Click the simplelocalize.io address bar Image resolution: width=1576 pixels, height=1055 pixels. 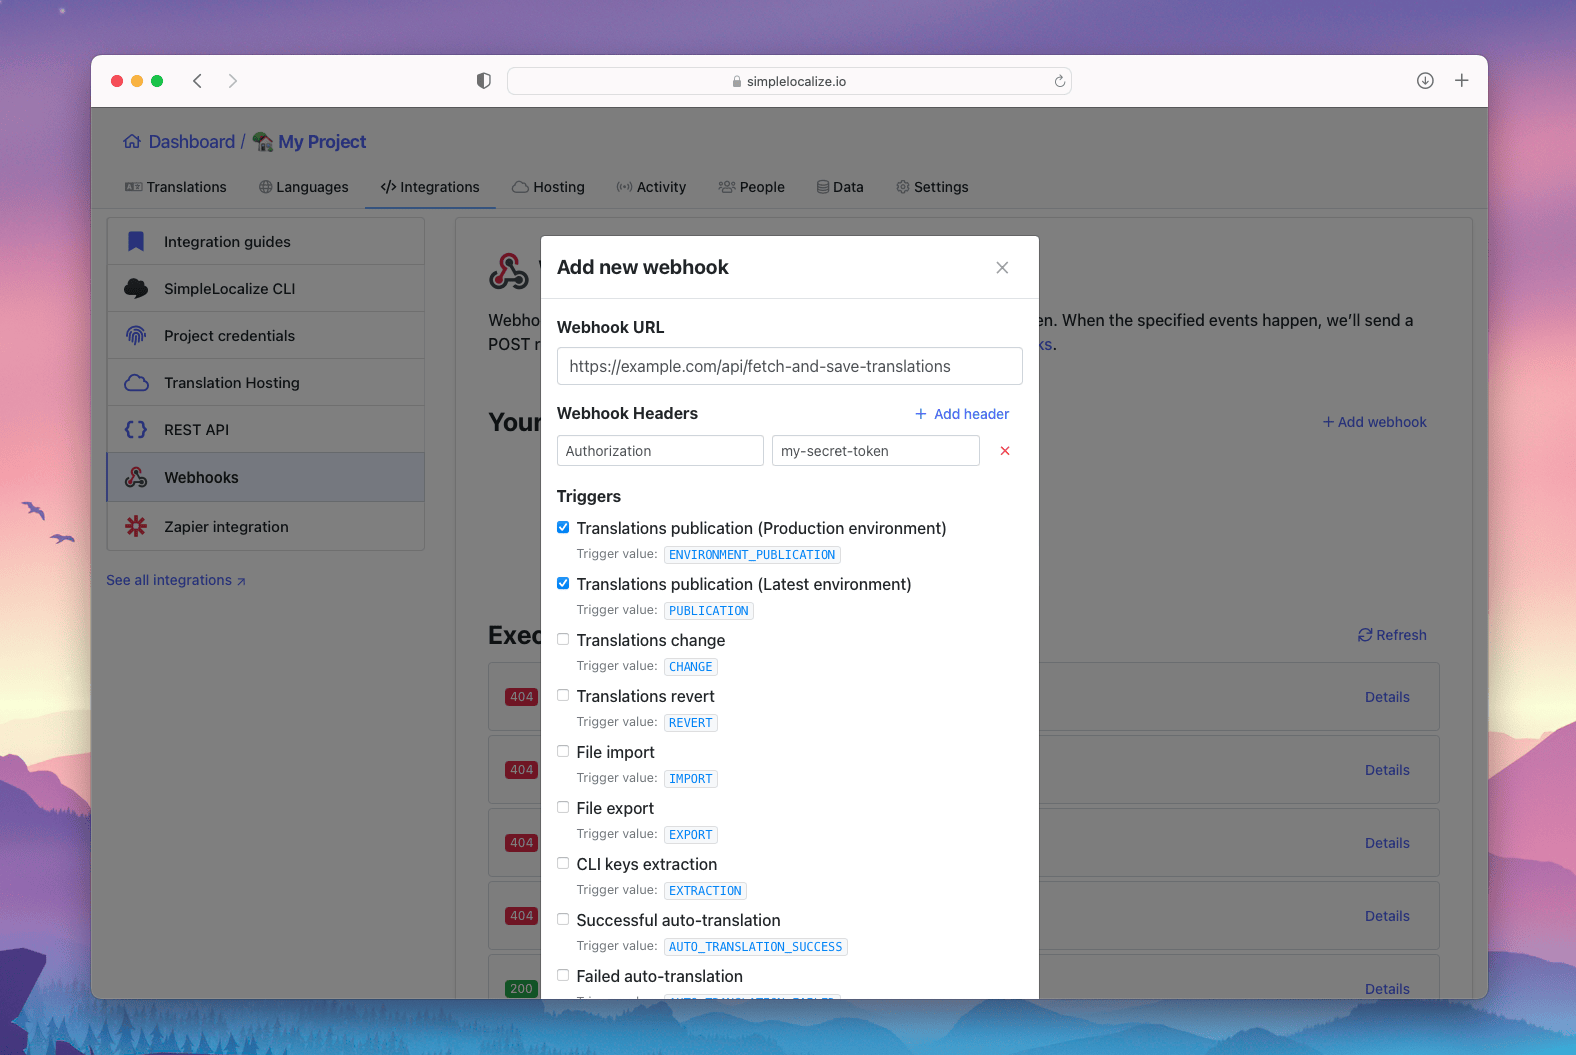click(x=789, y=81)
